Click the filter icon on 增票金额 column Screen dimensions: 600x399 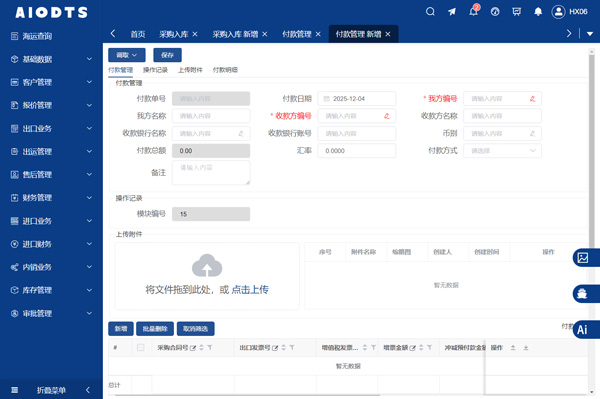[x=429, y=348]
